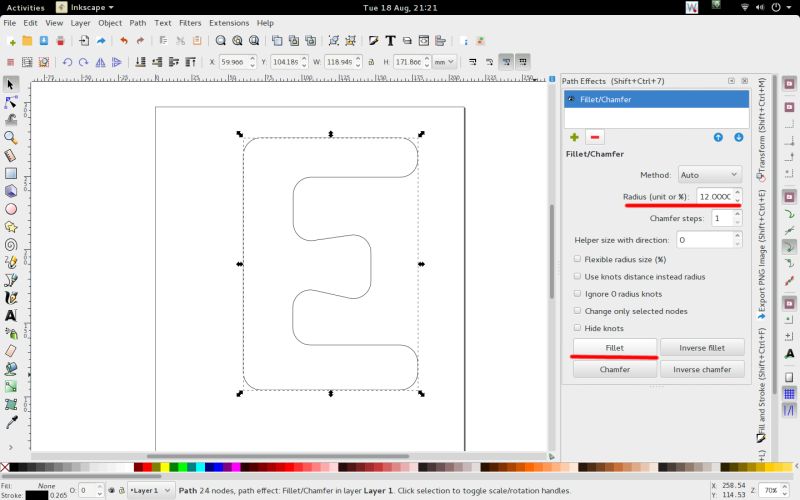
Task: Enable Change only selected nodes checkbox
Action: (577, 311)
